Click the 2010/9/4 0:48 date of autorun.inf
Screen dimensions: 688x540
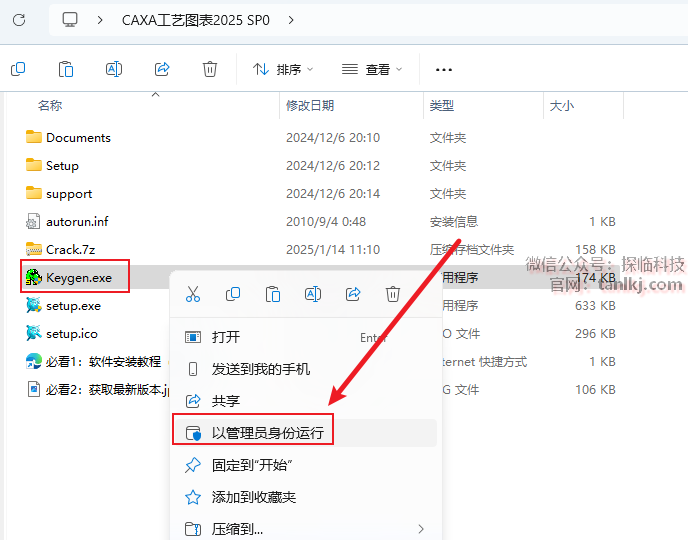click(x=326, y=222)
